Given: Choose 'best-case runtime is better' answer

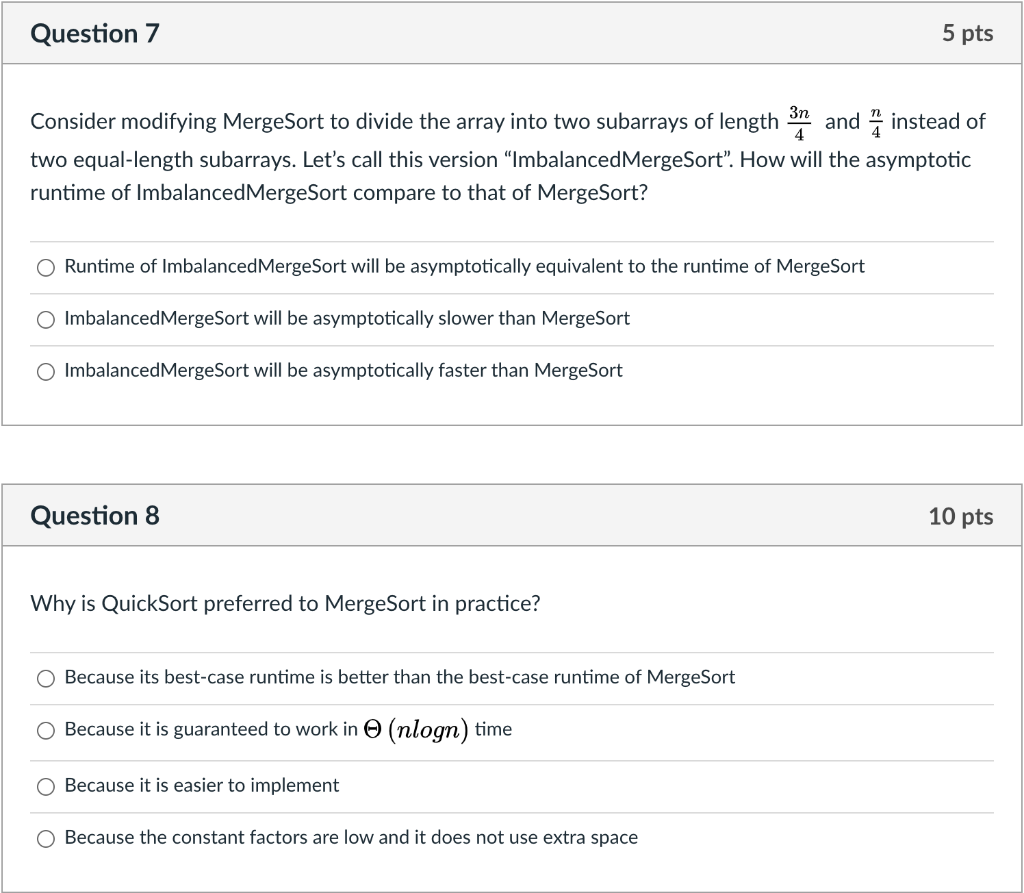Looking at the screenshot, I should (46, 678).
